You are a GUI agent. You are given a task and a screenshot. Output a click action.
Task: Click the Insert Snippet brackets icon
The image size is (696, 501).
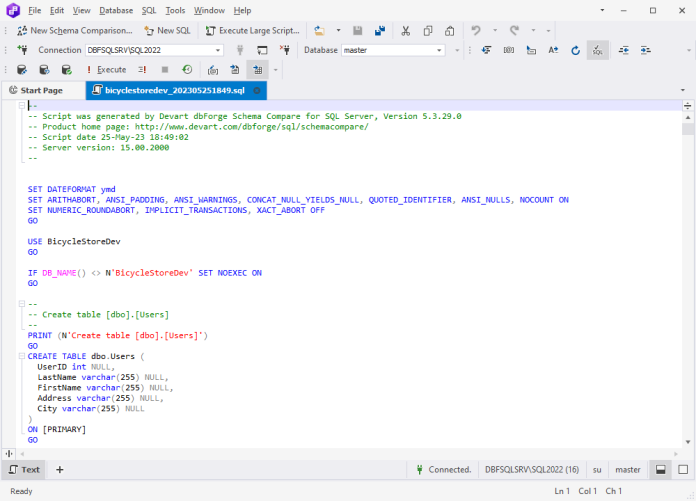(509, 50)
